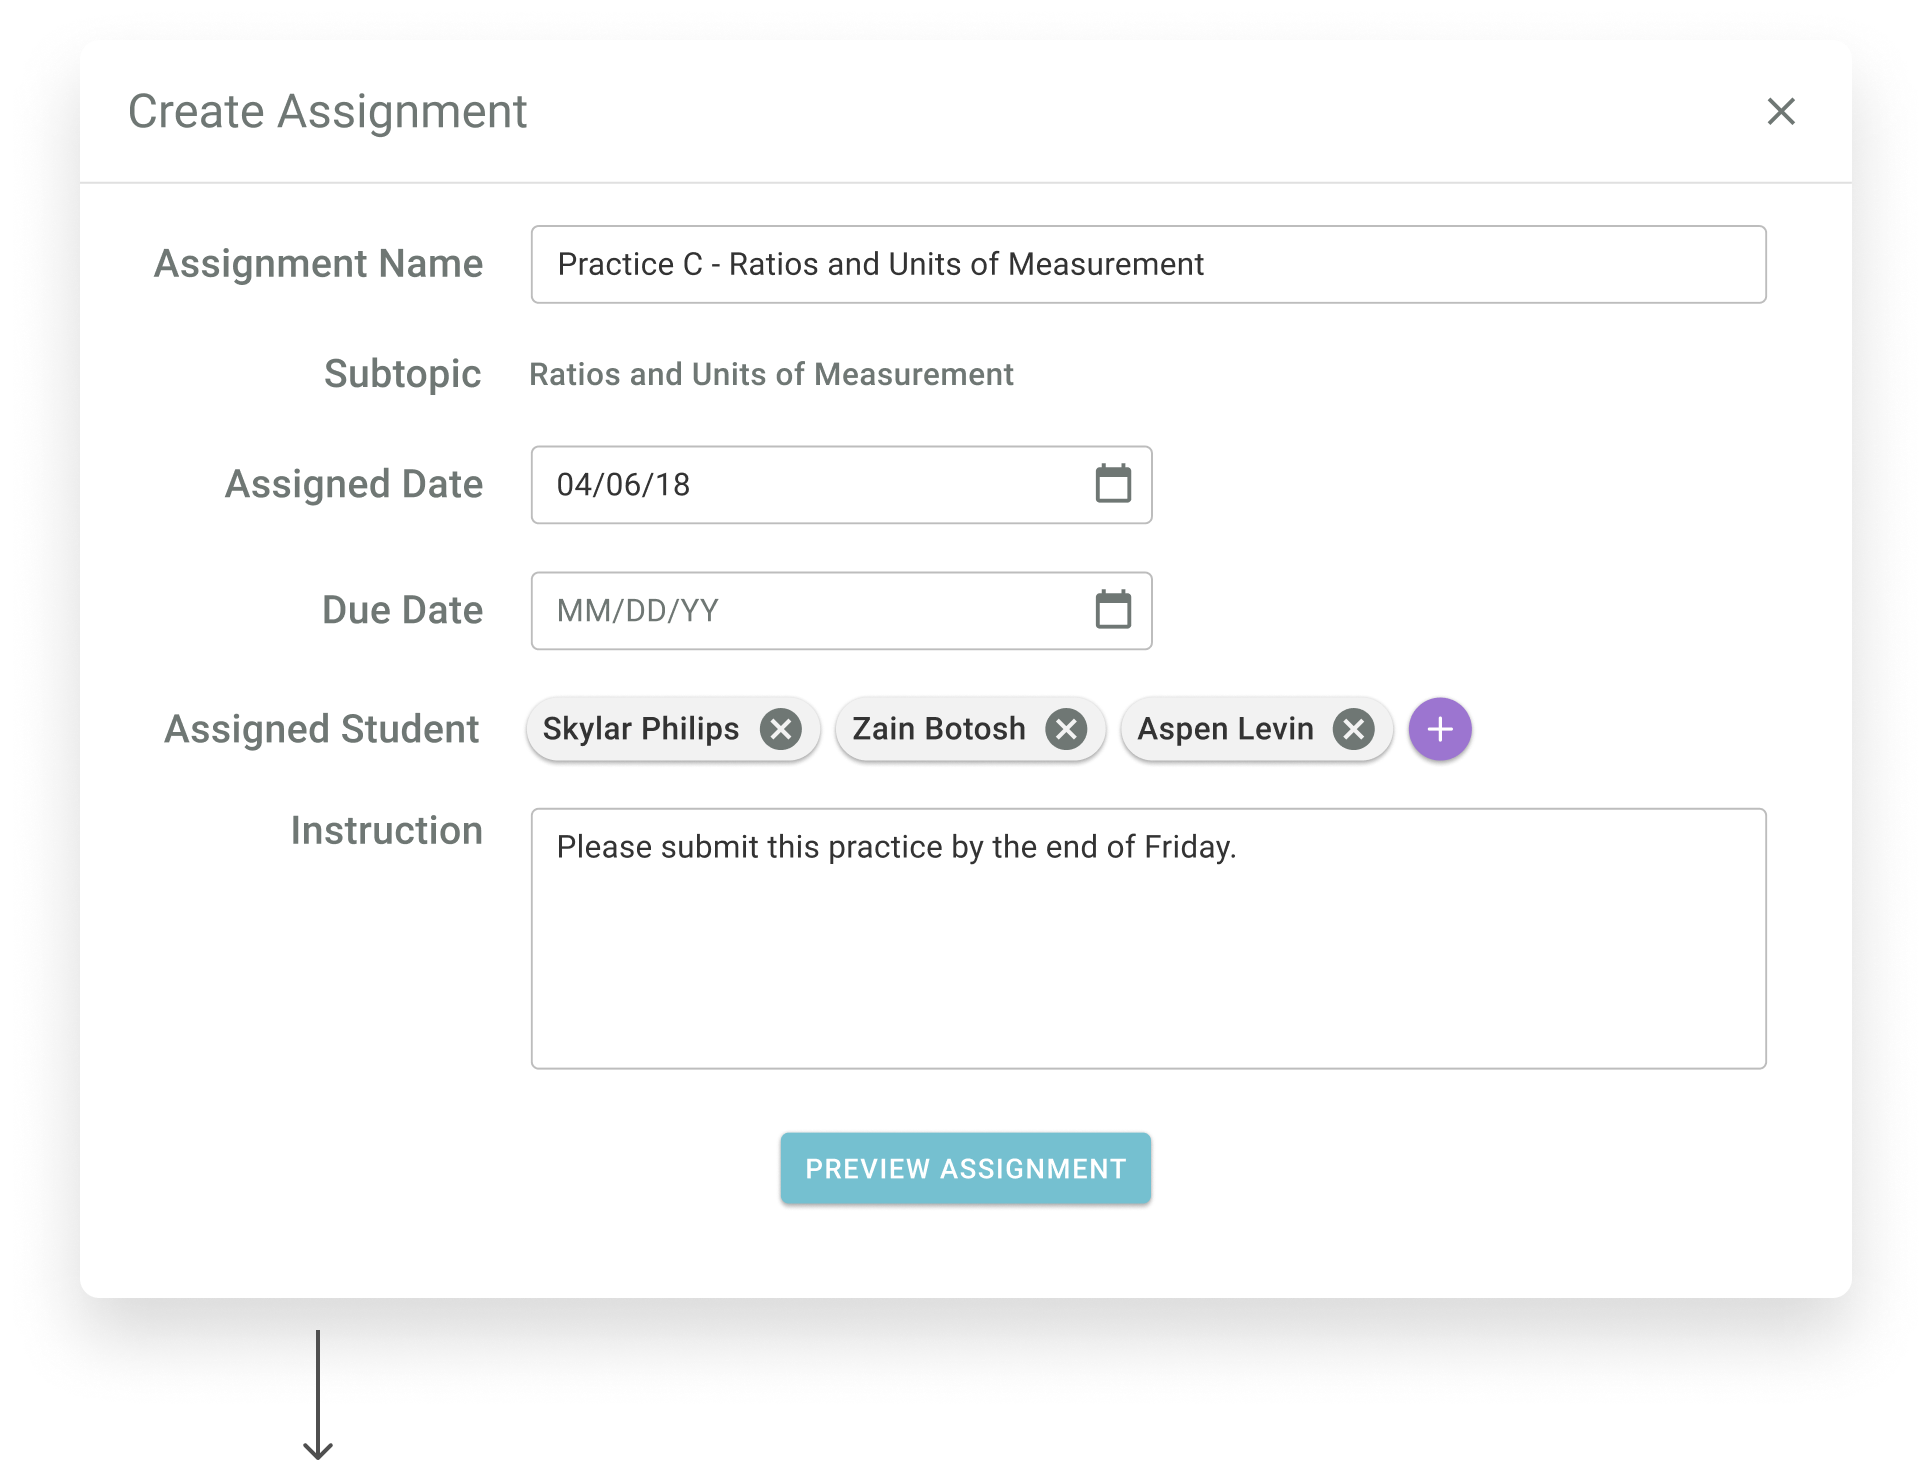This screenshot has width=1932, height=1460.
Task: Click the empty Due Date MM/DD/YY field
Action: [x=800, y=611]
